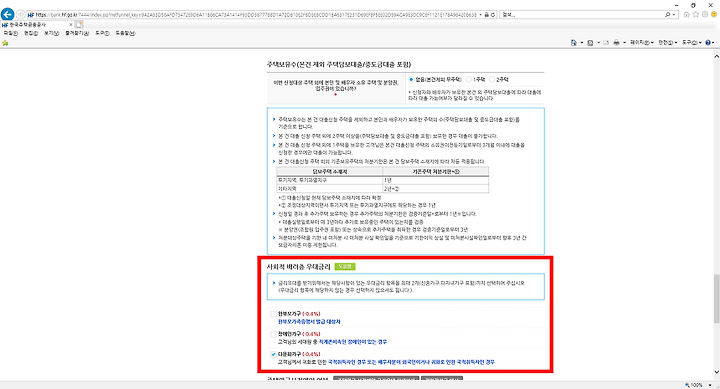Open the 도움말(H) menu
The height and width of the screenshot is (389, 720).
pos(125,33)
